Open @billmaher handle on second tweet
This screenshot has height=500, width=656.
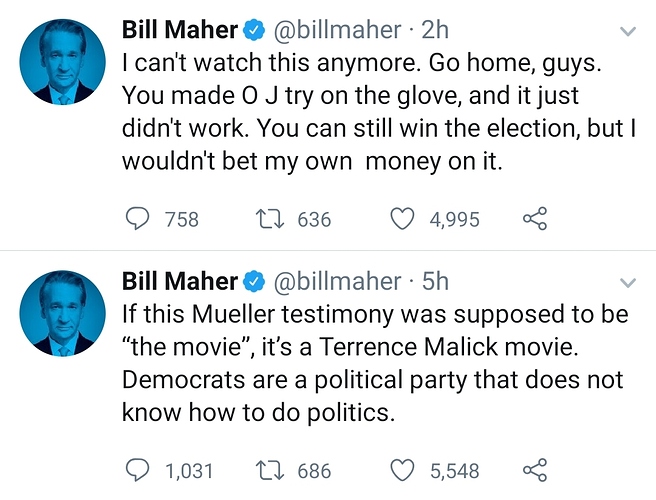point(337,281)
